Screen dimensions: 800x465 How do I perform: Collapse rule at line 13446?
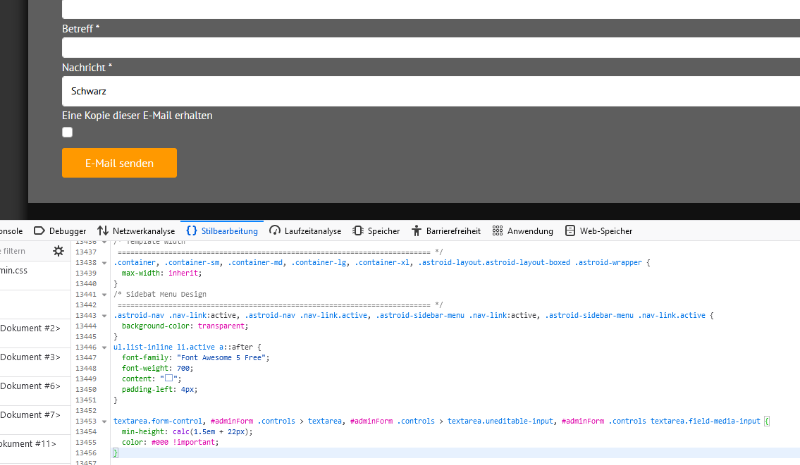coord(104,348)
